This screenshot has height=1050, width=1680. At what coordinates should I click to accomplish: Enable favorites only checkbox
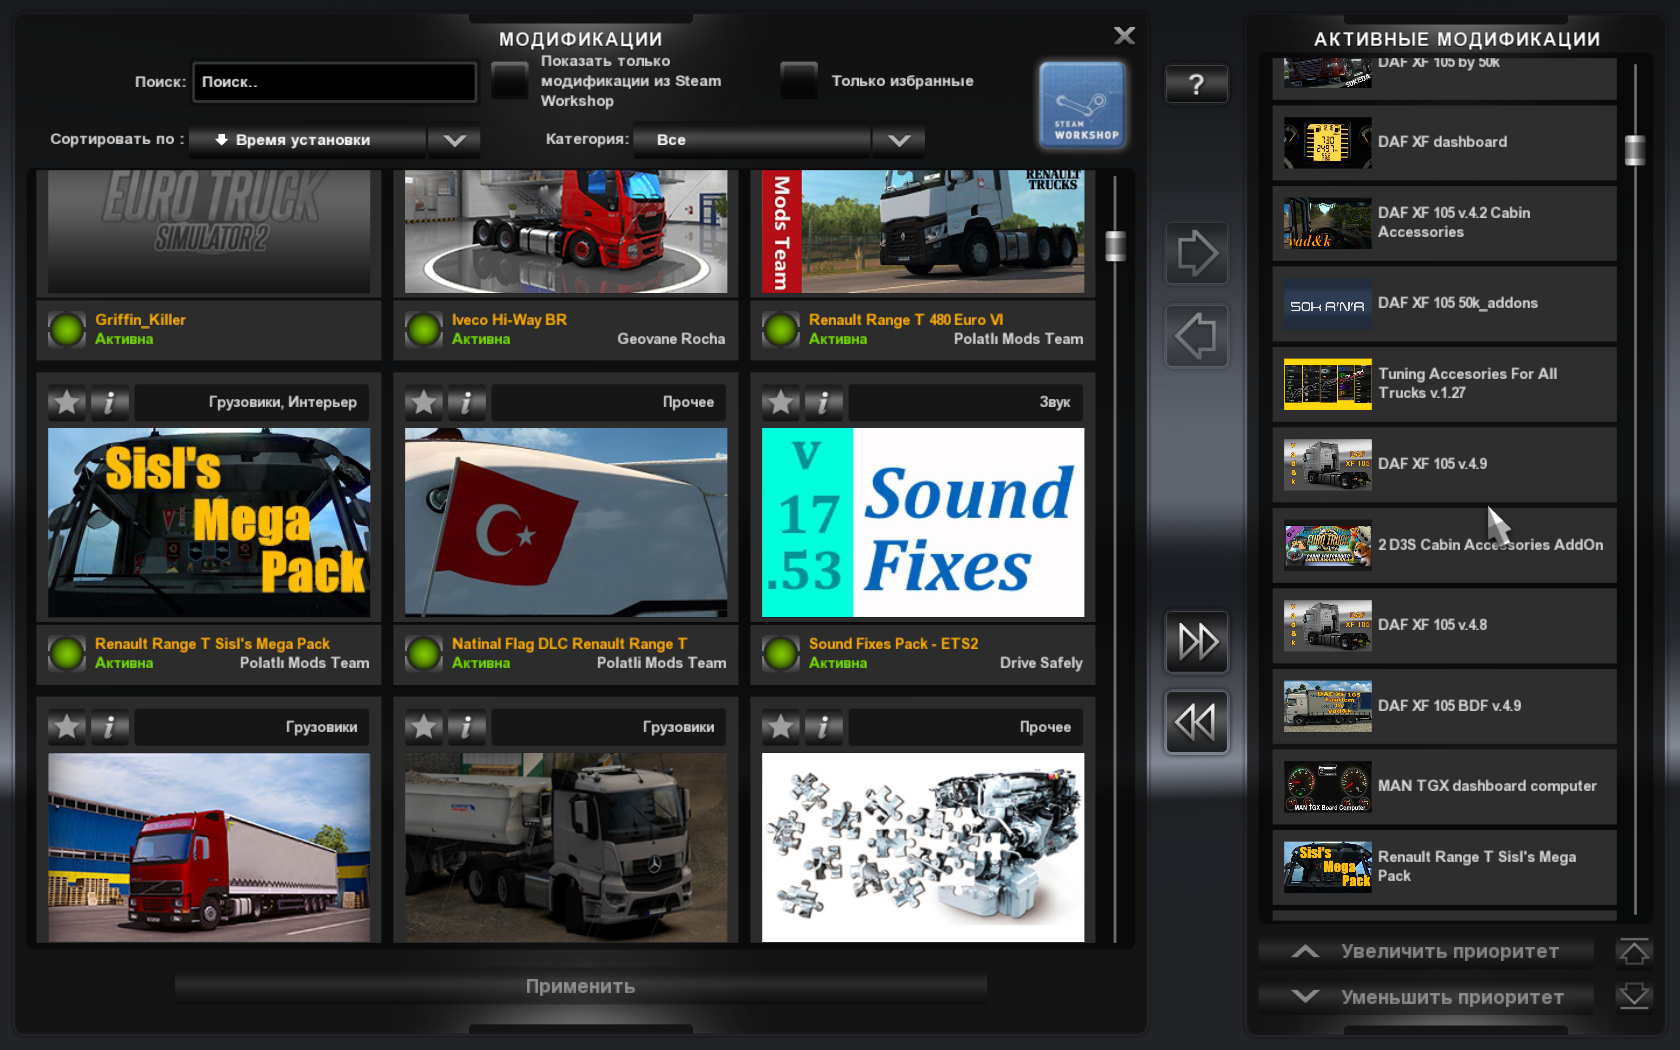799,81
